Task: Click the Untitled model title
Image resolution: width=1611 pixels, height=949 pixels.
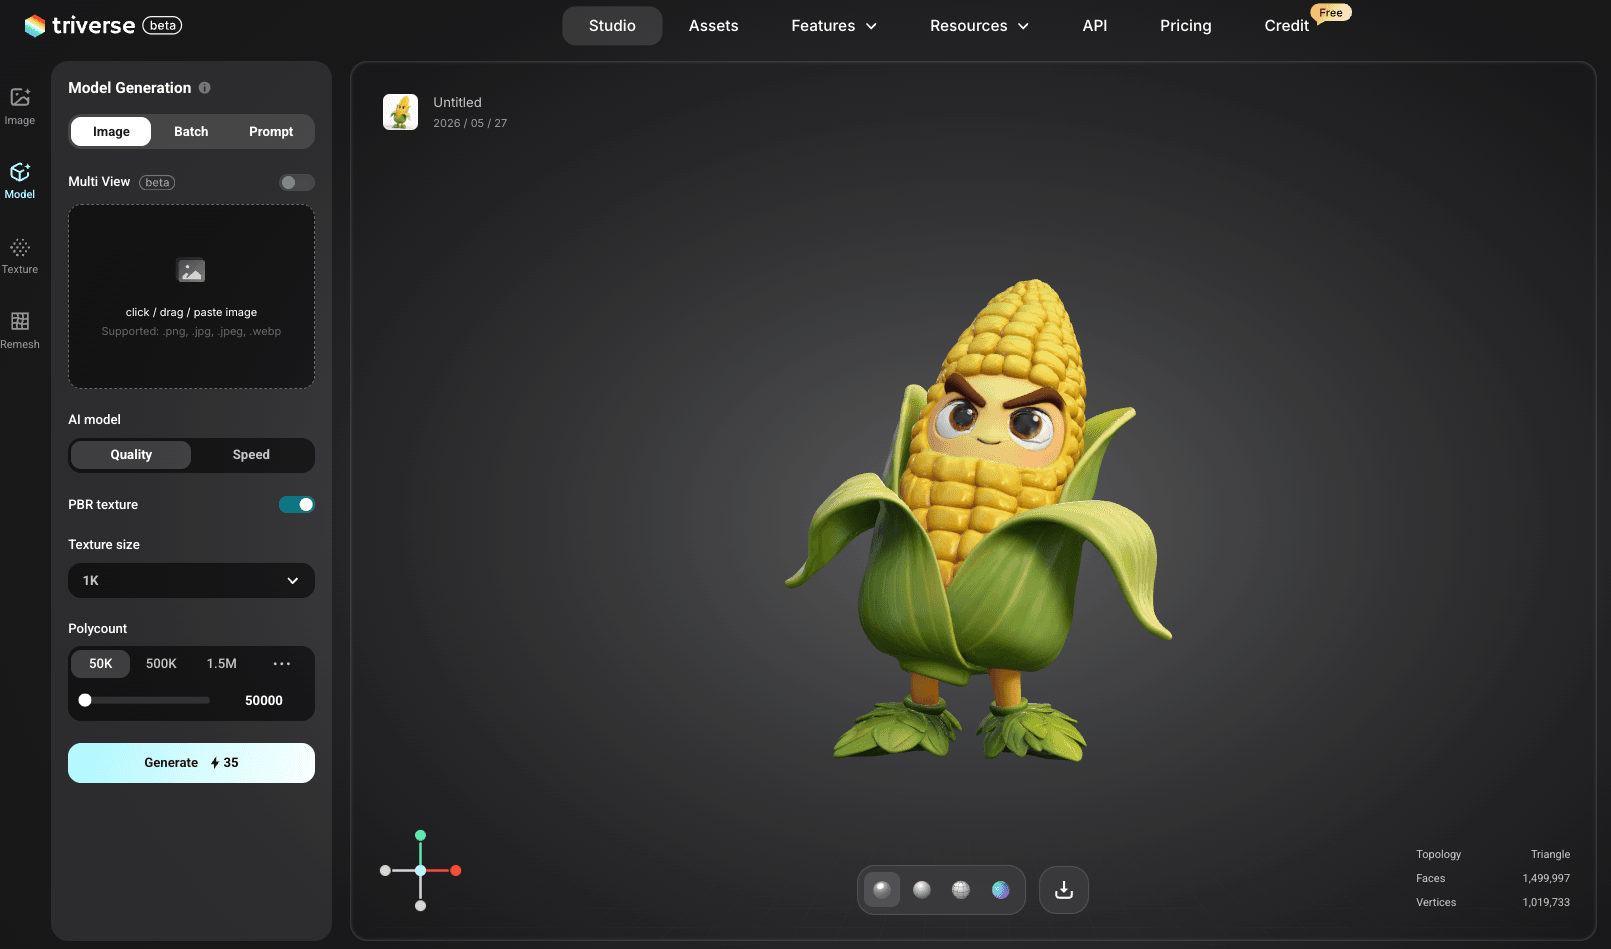Action: coord(457,103)
